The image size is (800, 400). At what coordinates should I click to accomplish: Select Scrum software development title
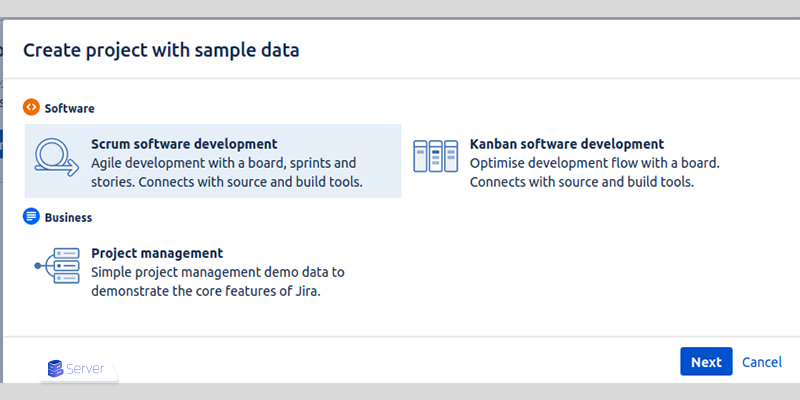(x=184, y=144)
